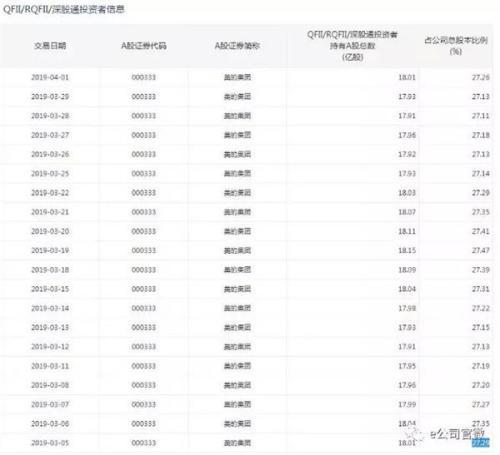500x455 pixels.
Task: Click holdings 18.15 in the 2019-03-19 row
Action: [407, 251]
